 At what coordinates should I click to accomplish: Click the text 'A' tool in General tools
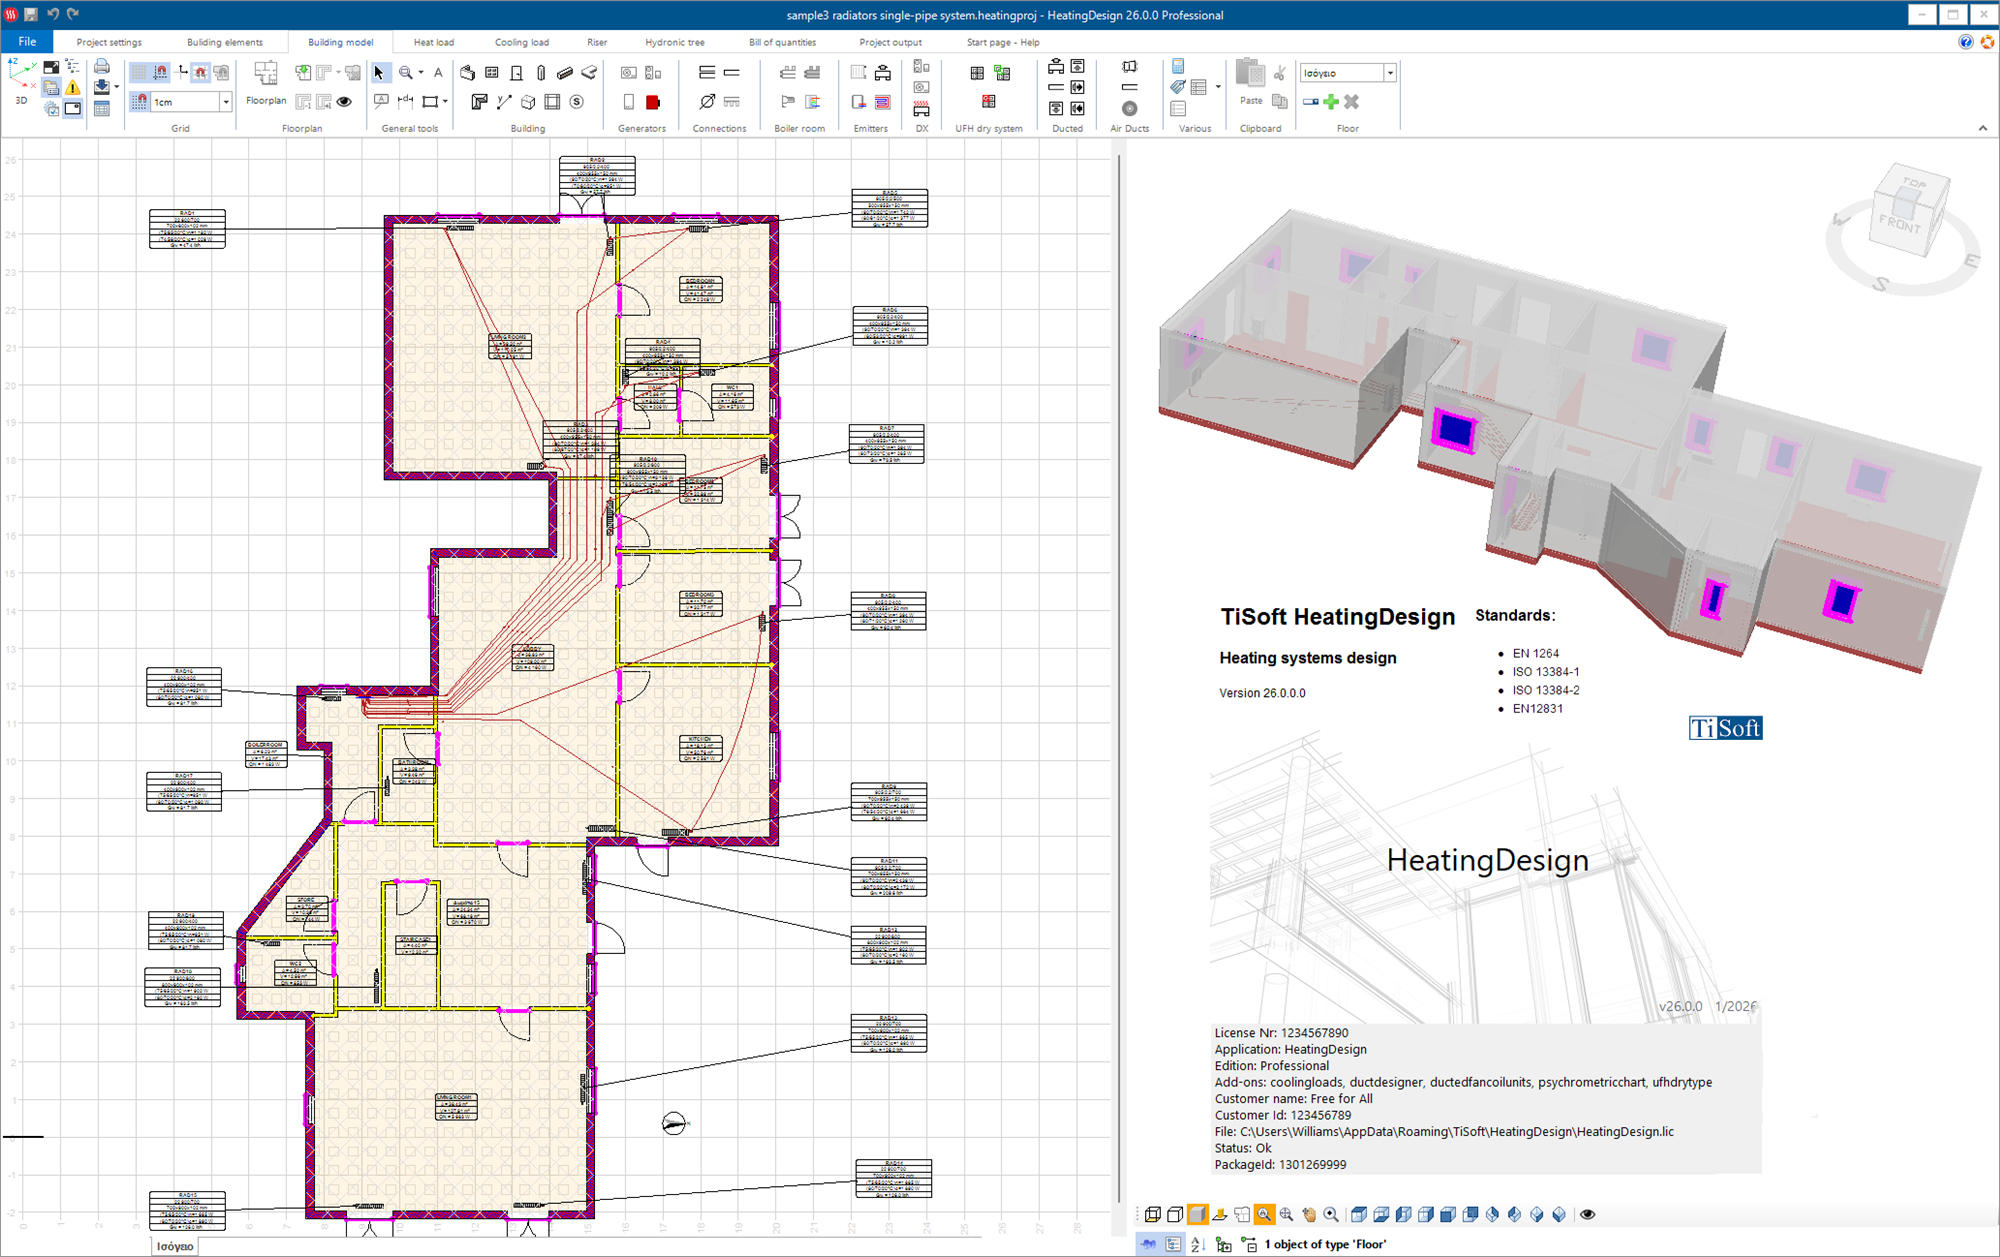click(x=438, y=72)
